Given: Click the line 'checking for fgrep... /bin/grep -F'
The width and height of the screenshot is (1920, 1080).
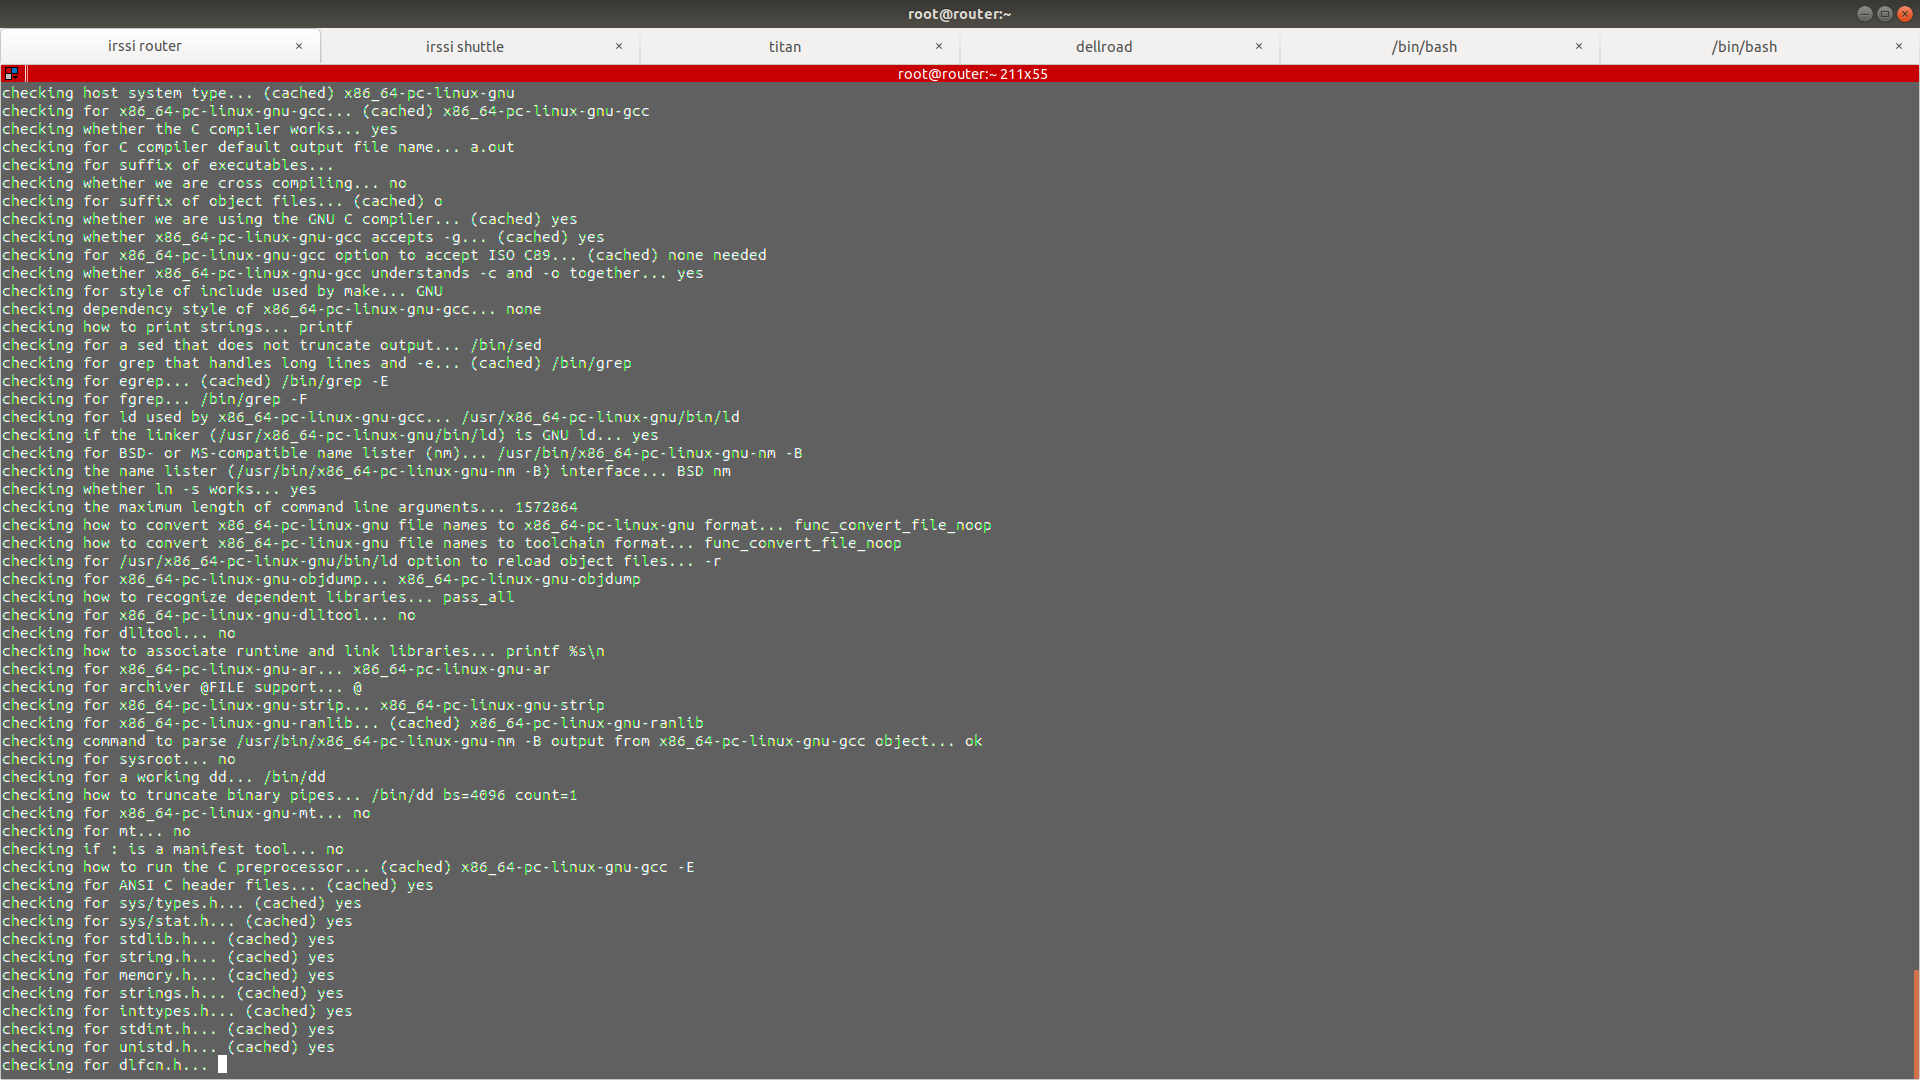Looking at the screenshot, I should pyautogui.click(x=155, y=399).
